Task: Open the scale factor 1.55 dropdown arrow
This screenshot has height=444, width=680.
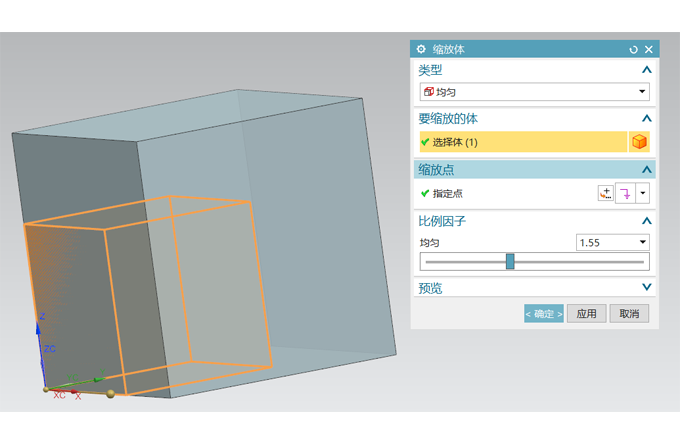Action: [x=642, y=242]
